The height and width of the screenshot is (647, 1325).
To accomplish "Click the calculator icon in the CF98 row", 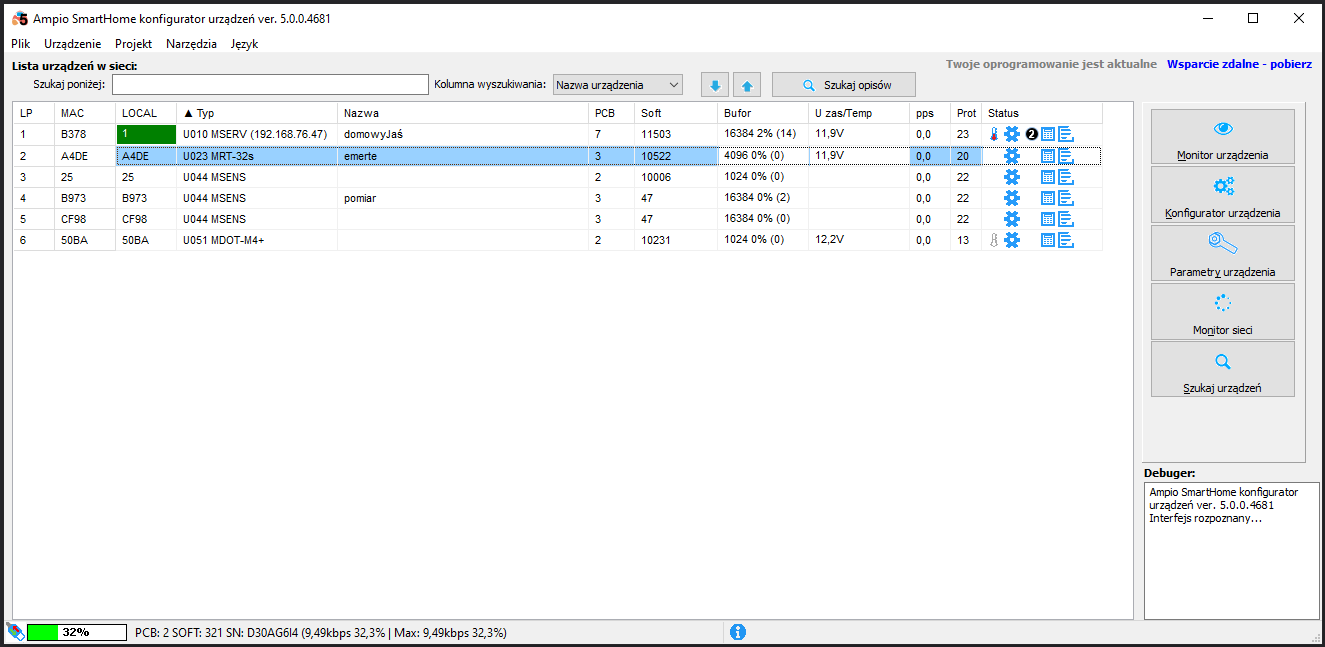I will [1048, 219].
